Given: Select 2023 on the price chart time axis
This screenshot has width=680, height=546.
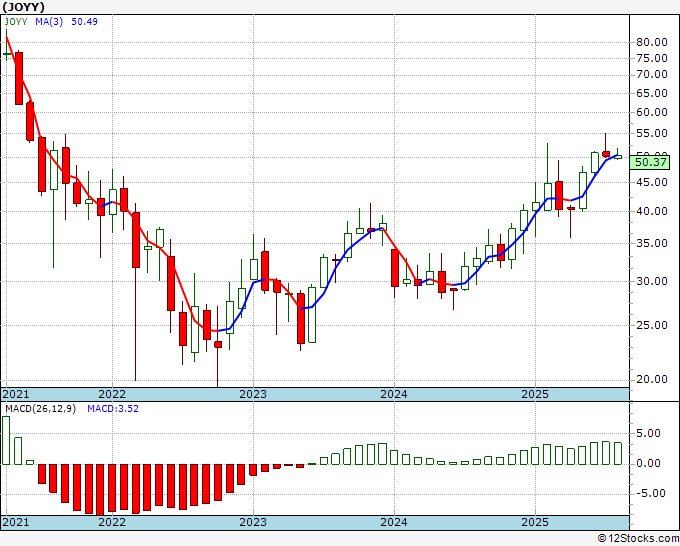Looking at the screenshot, I should 253,394.
